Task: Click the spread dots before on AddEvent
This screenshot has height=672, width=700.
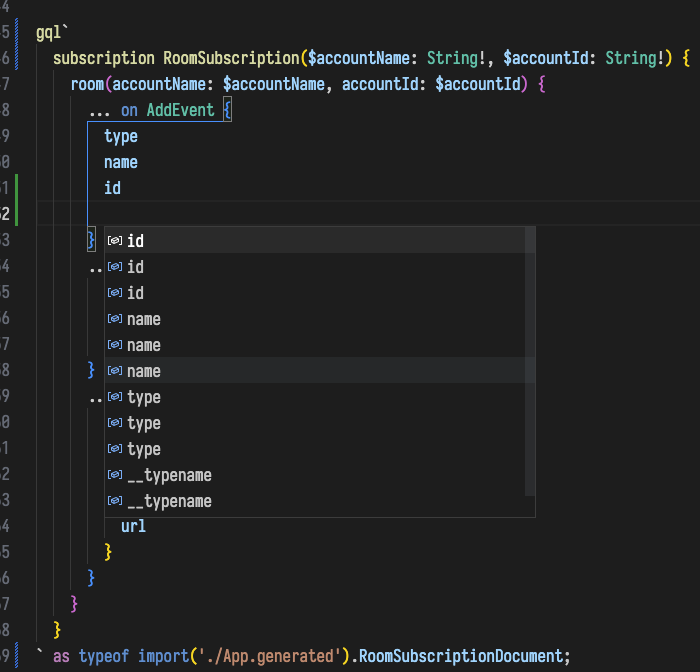Action: click(x=99, y=114)
